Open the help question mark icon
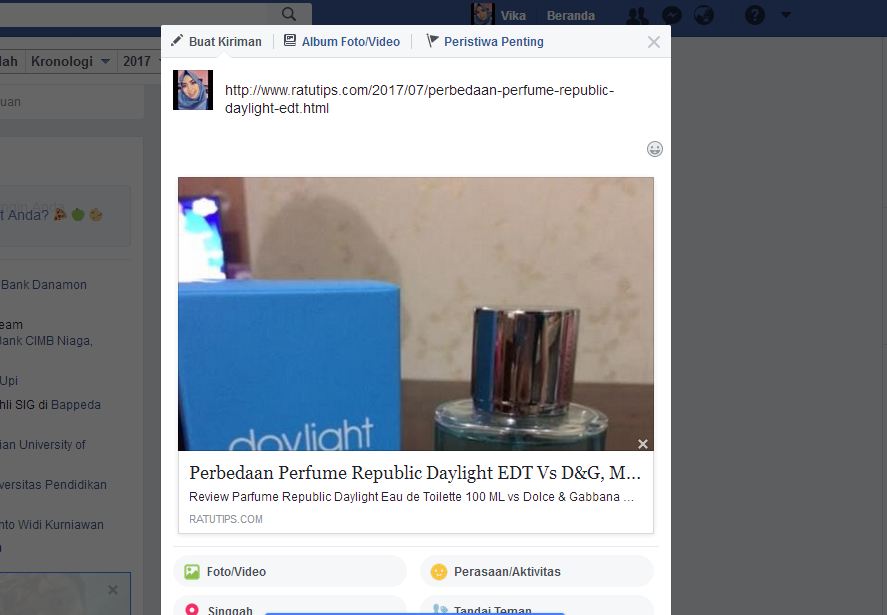 pyautogui.click(x=755, y=15)
